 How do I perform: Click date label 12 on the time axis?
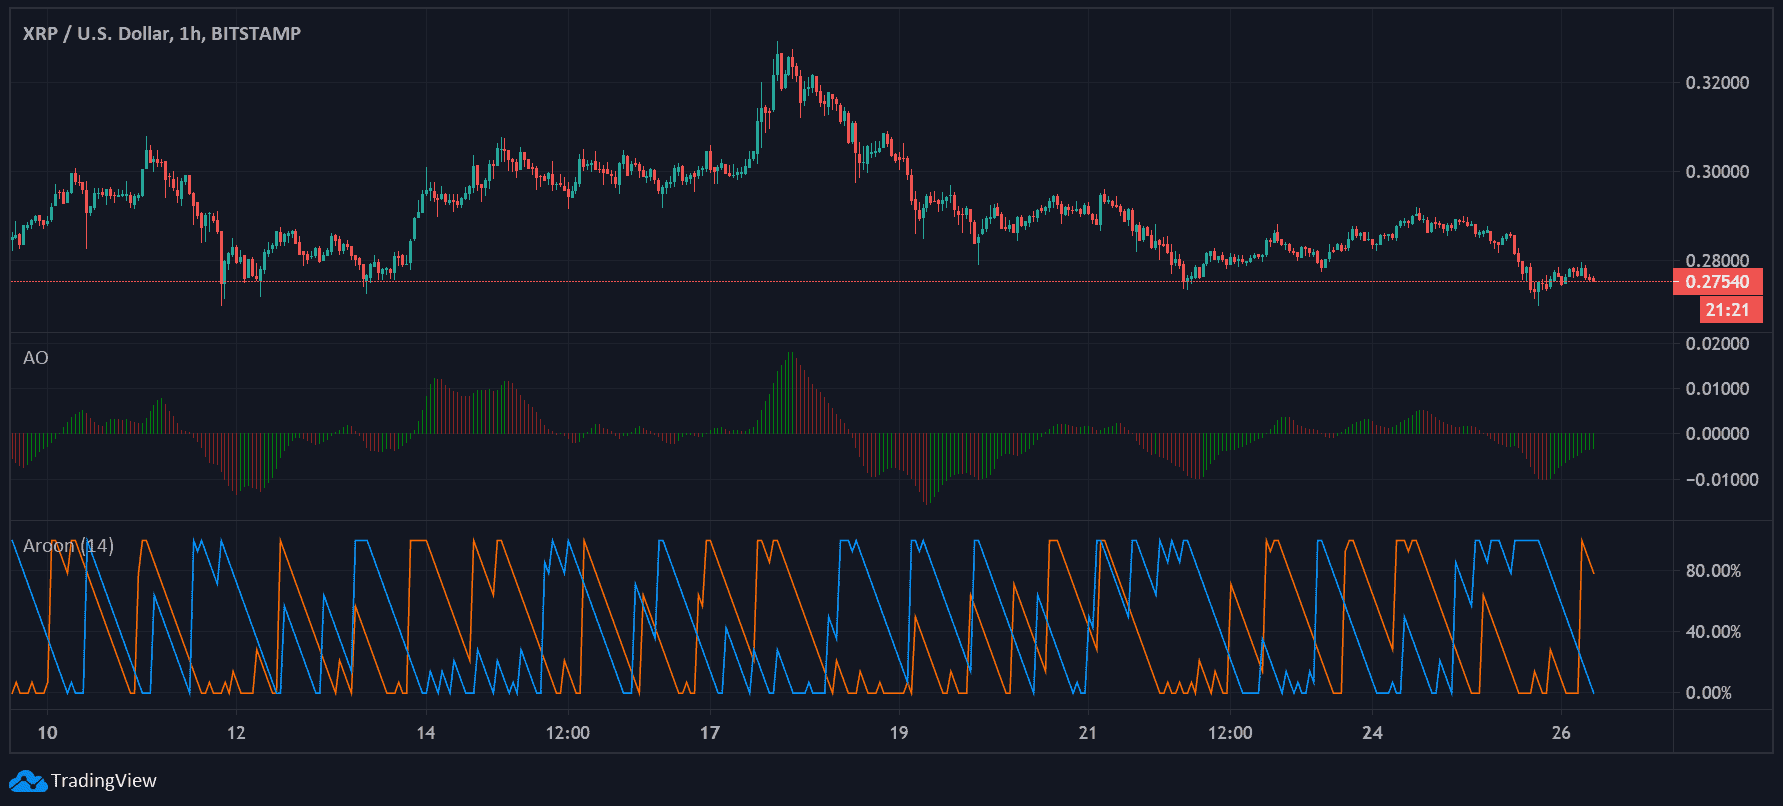click(x=236, y=733)
